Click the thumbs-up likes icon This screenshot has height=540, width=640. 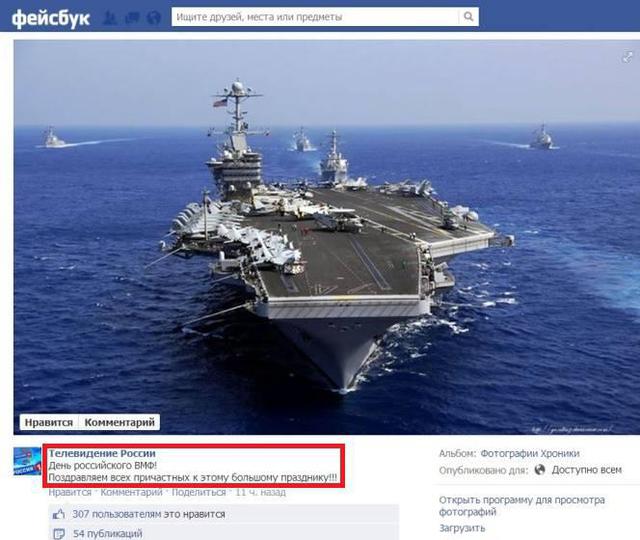coord(59,514)
